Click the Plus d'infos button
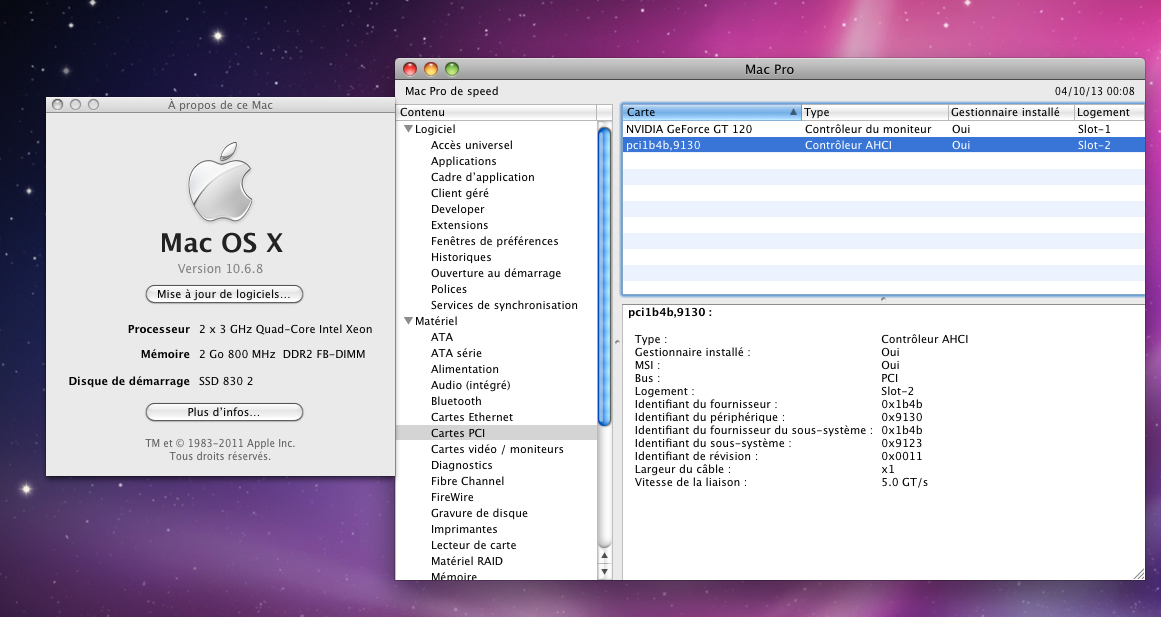1161x617 pixels. point(224,412)
